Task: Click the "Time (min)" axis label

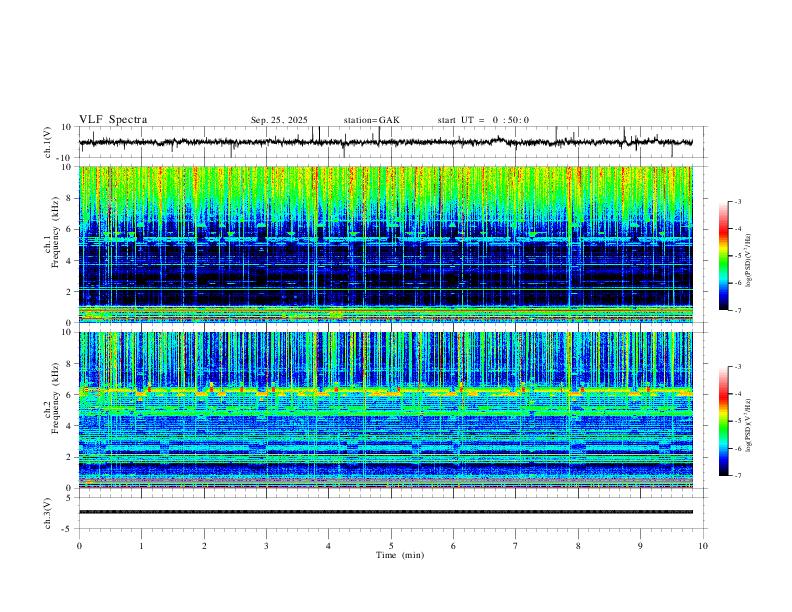Action: (400, 555)
